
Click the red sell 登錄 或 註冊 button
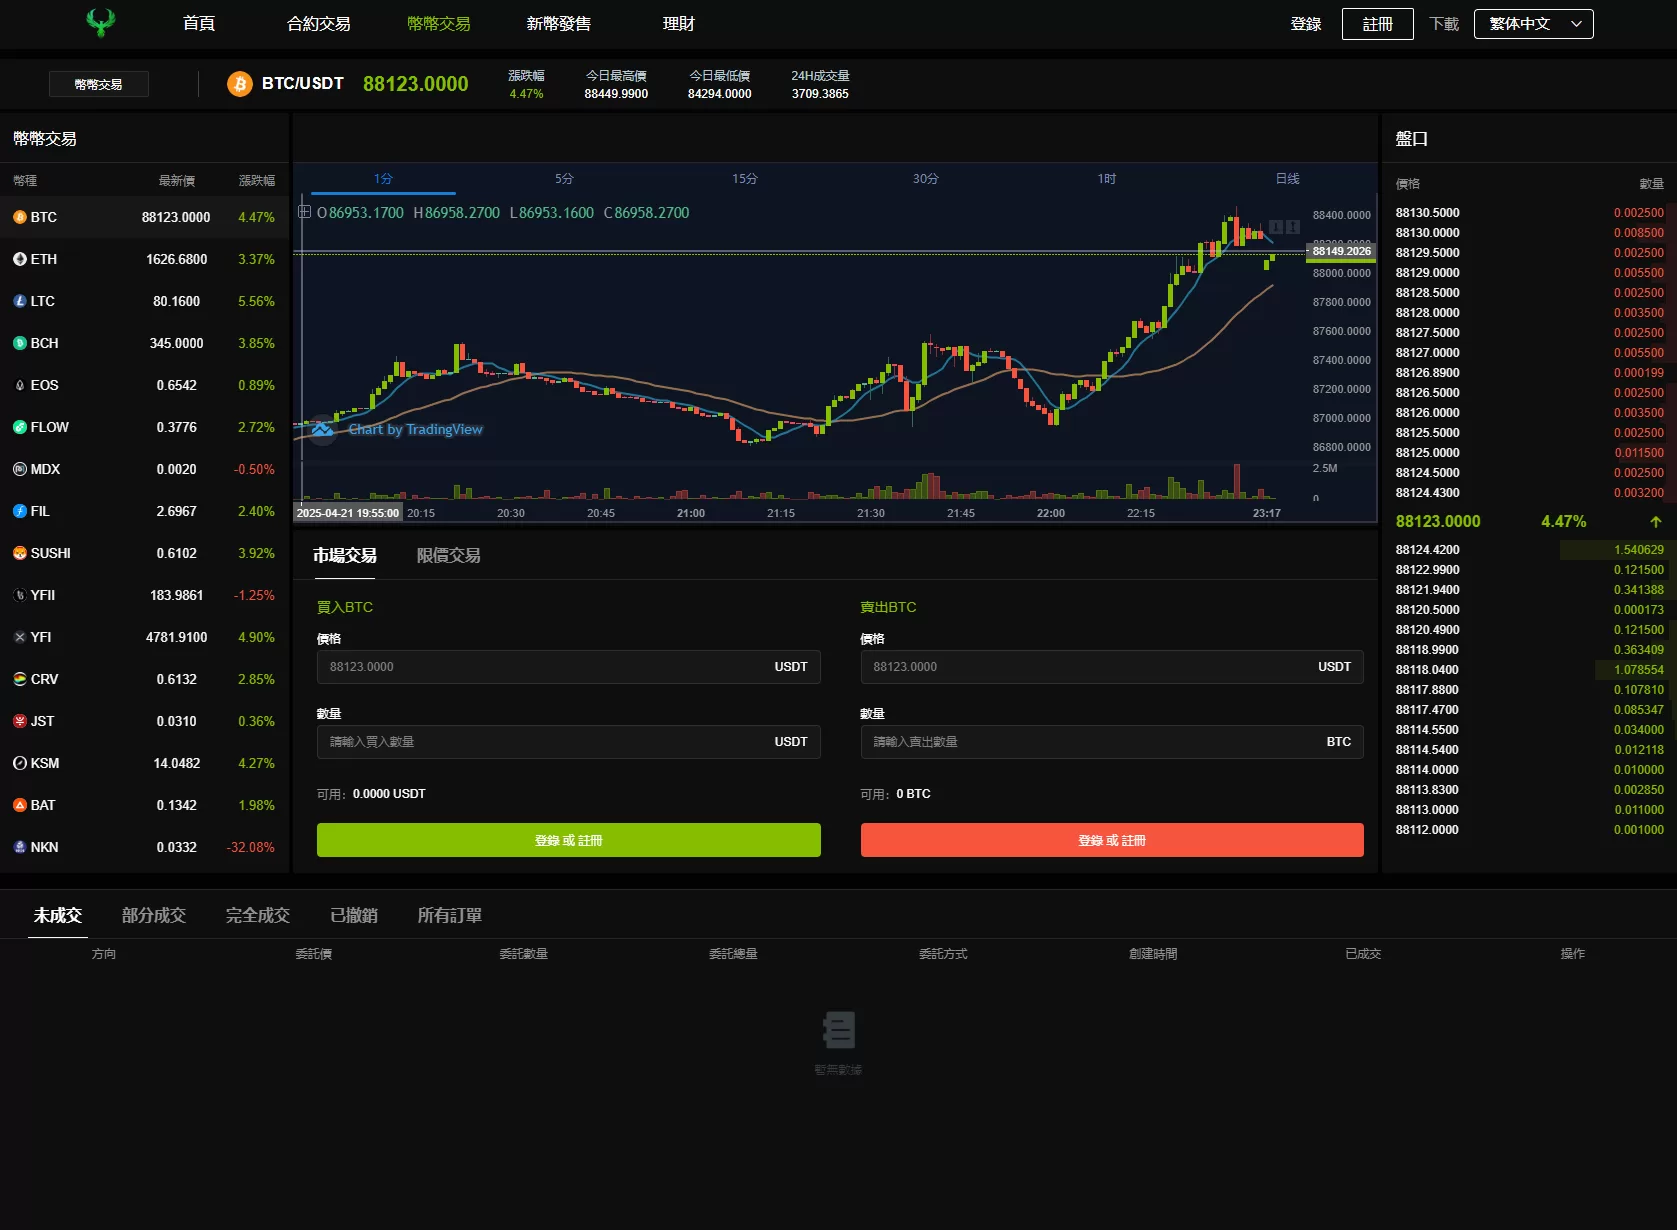(1111, 840)
